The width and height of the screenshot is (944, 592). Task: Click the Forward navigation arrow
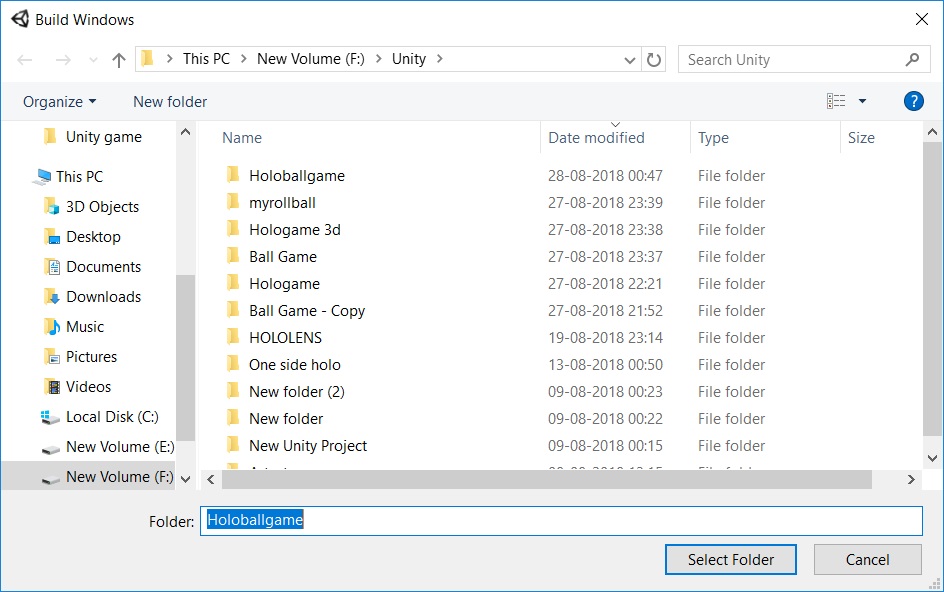point(63,60)
